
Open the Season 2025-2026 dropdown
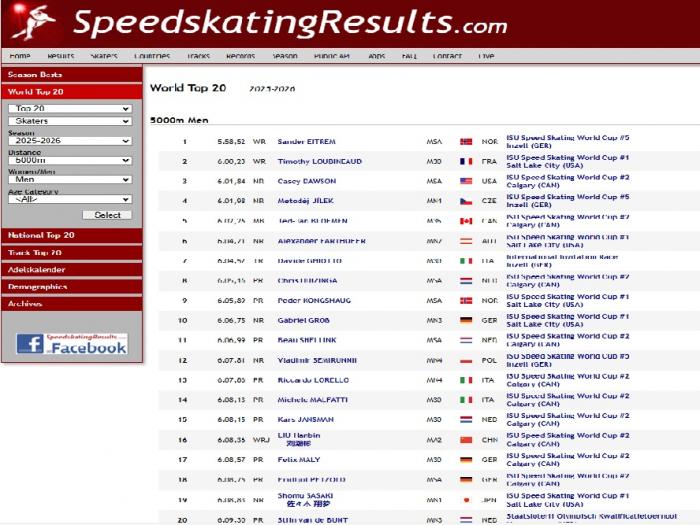[x=70, y=141]
